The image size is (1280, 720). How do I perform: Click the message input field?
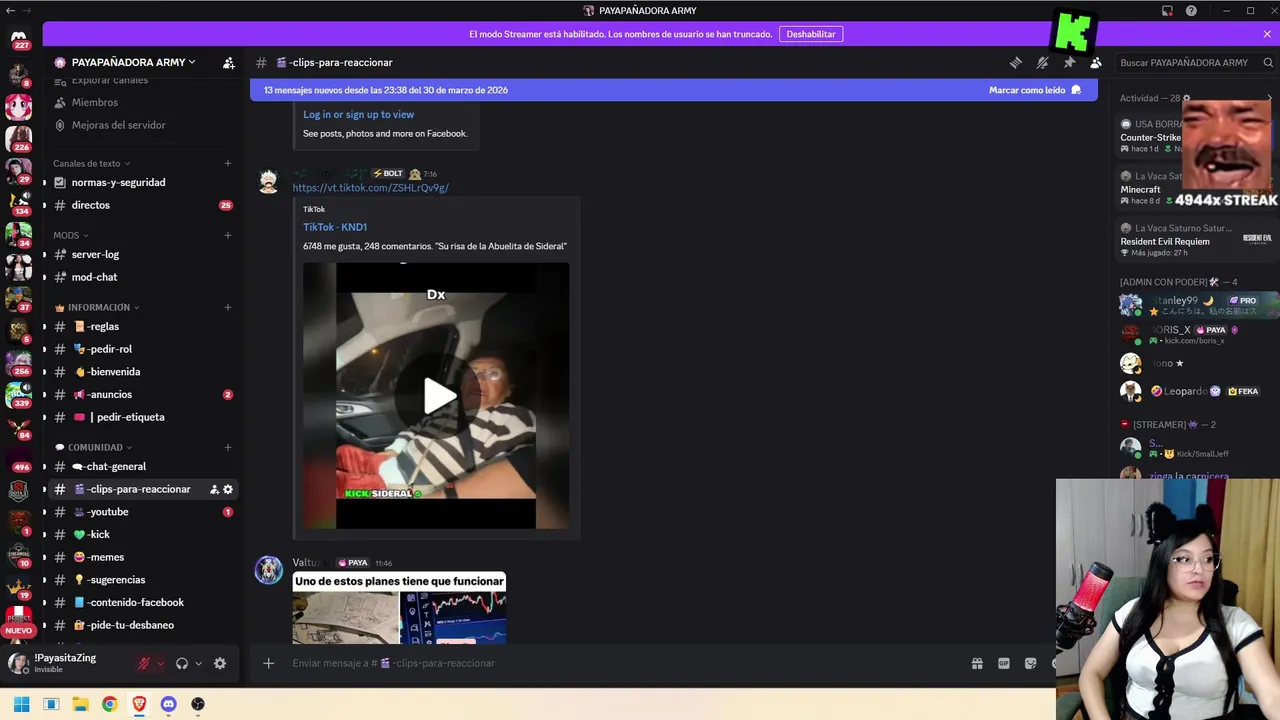pyautogui.click(x=620, y=663)
